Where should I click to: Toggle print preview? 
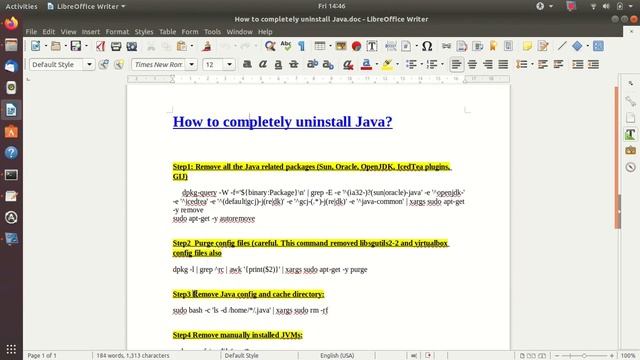pyautogui.click(x=131, y=46)
